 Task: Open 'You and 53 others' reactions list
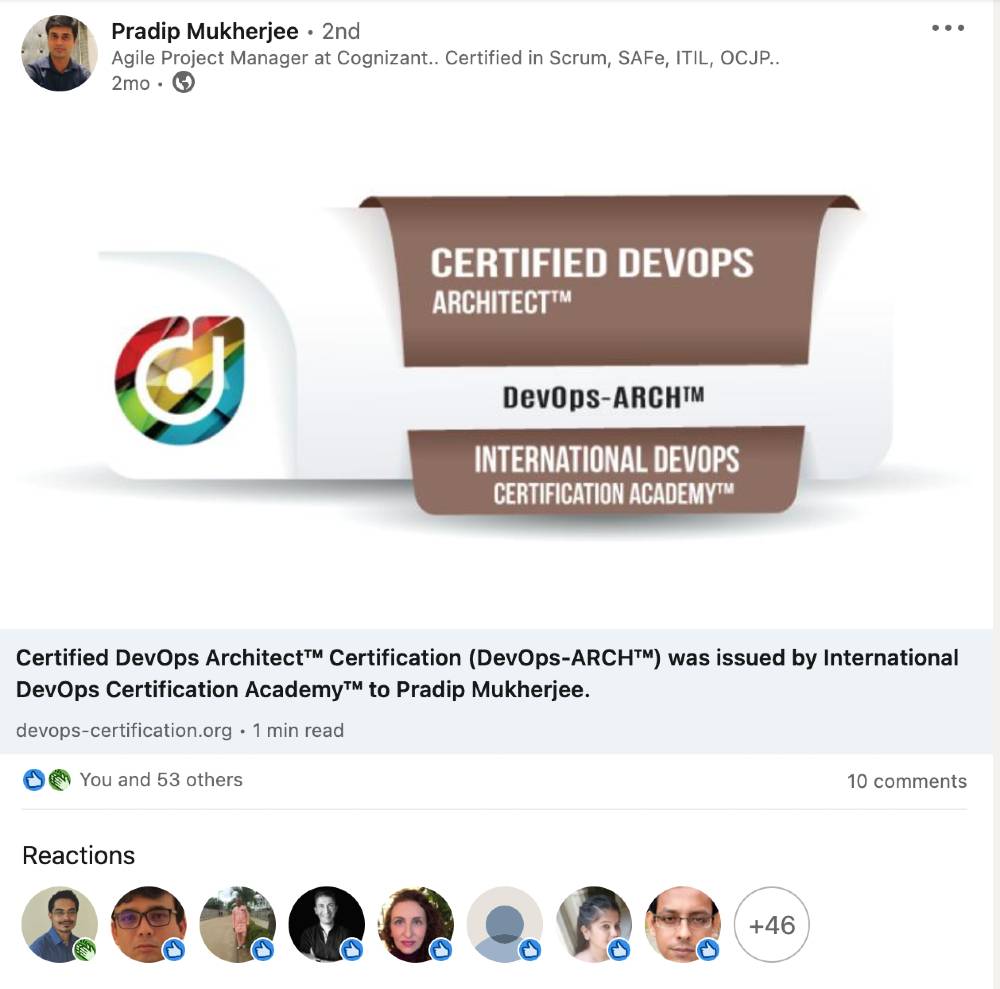[x=161, y=780]
